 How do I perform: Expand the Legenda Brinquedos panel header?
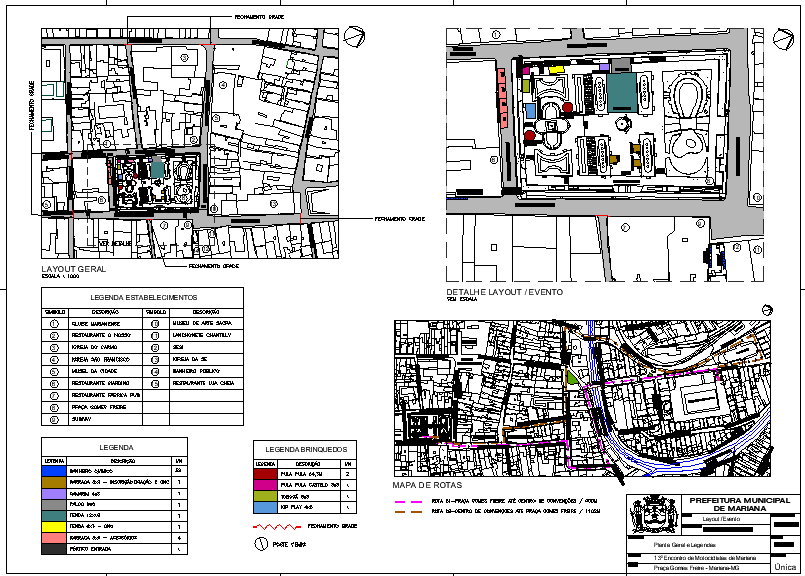(305, 449)
